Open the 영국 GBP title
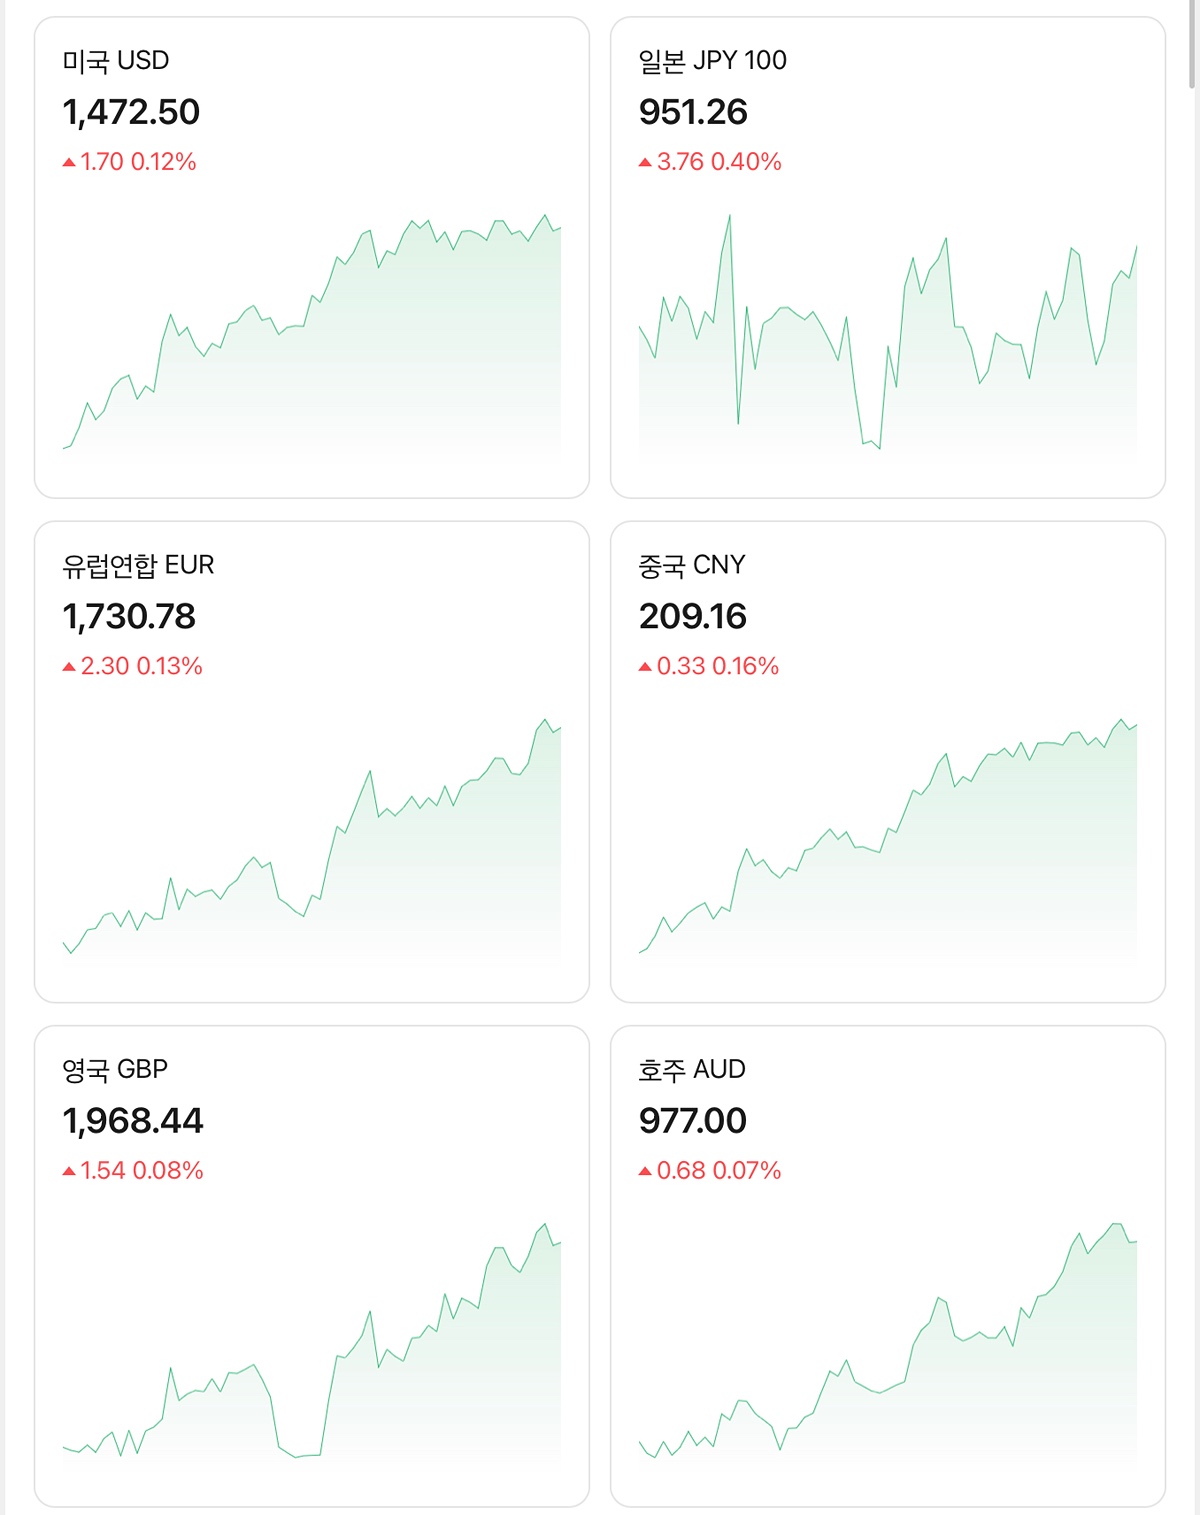Viewport: 1200px width, 1515px height. [x=115, y=1070]
